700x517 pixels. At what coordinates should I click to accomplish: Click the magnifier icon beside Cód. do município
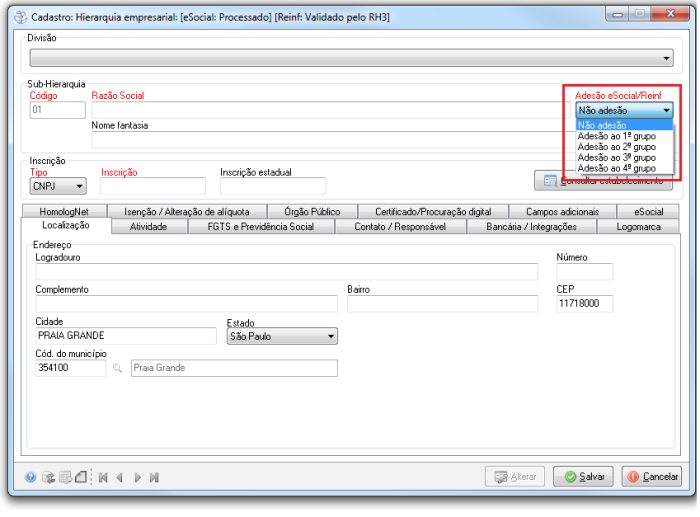click(x=117, y=369)
